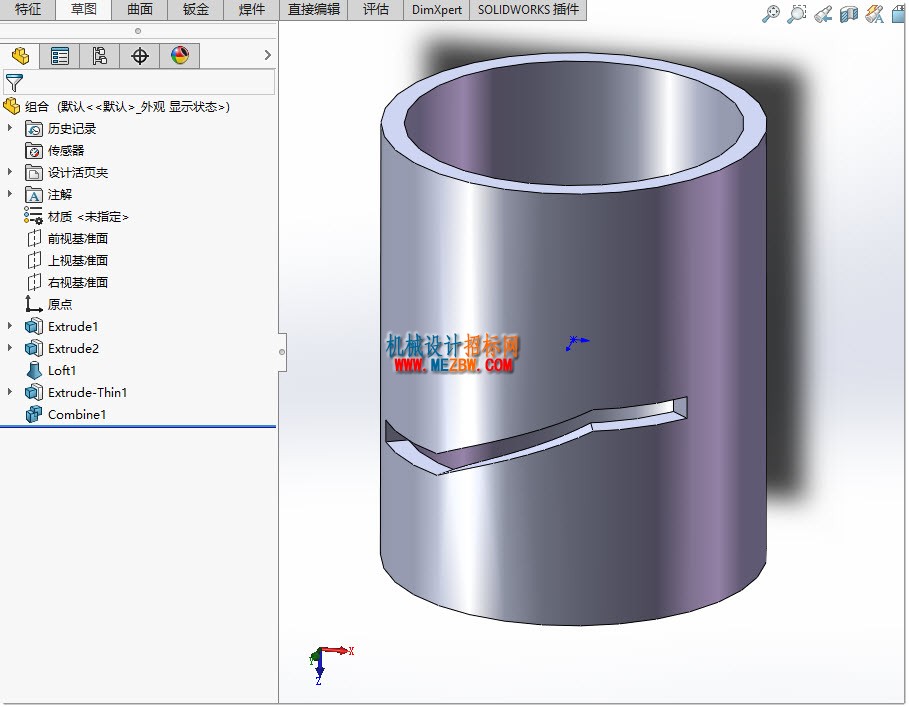Click the 设计活页夹 folder icon

tap(34, 173)
